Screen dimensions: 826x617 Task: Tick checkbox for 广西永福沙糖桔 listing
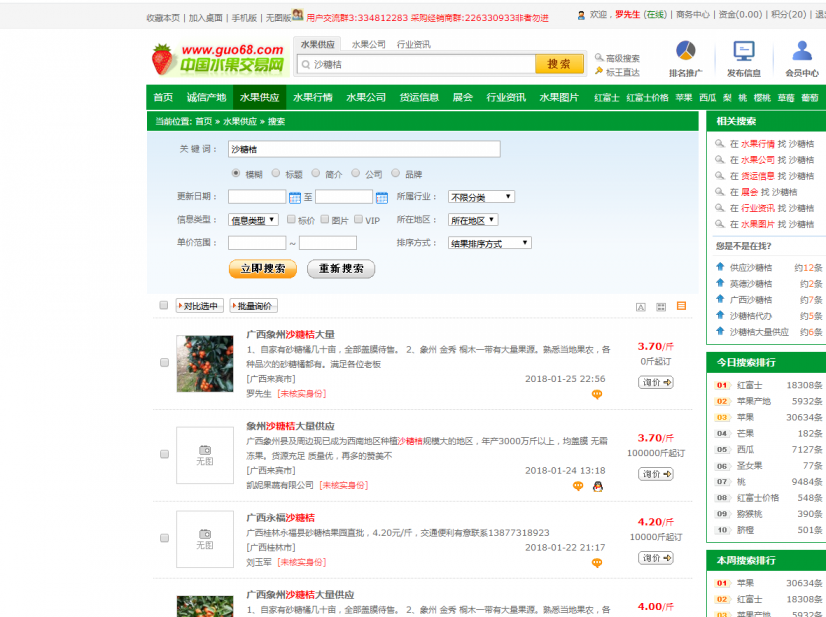tap(164, 538)
